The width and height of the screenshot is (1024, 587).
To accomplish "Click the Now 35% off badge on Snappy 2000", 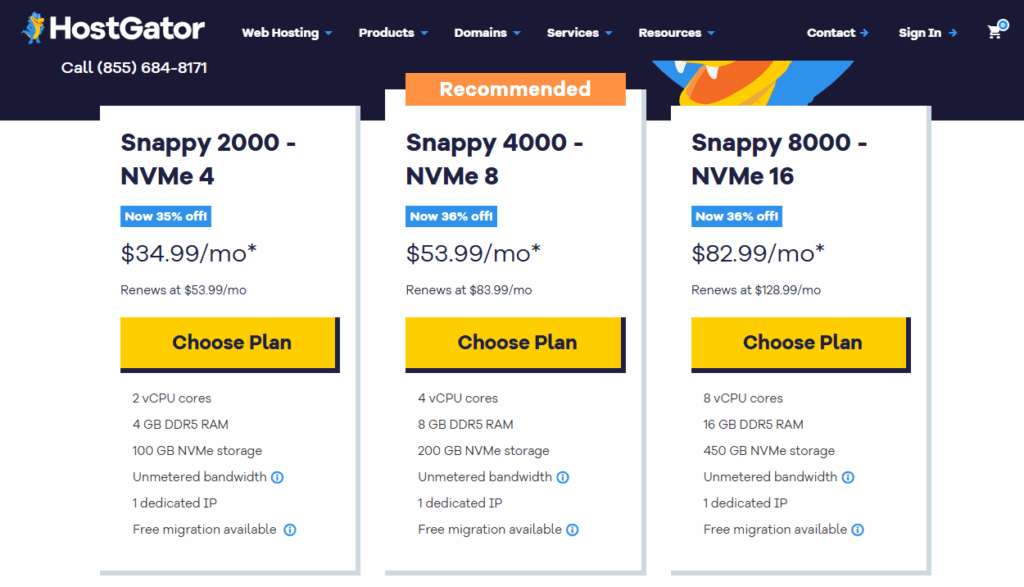I will coord(165,216).
